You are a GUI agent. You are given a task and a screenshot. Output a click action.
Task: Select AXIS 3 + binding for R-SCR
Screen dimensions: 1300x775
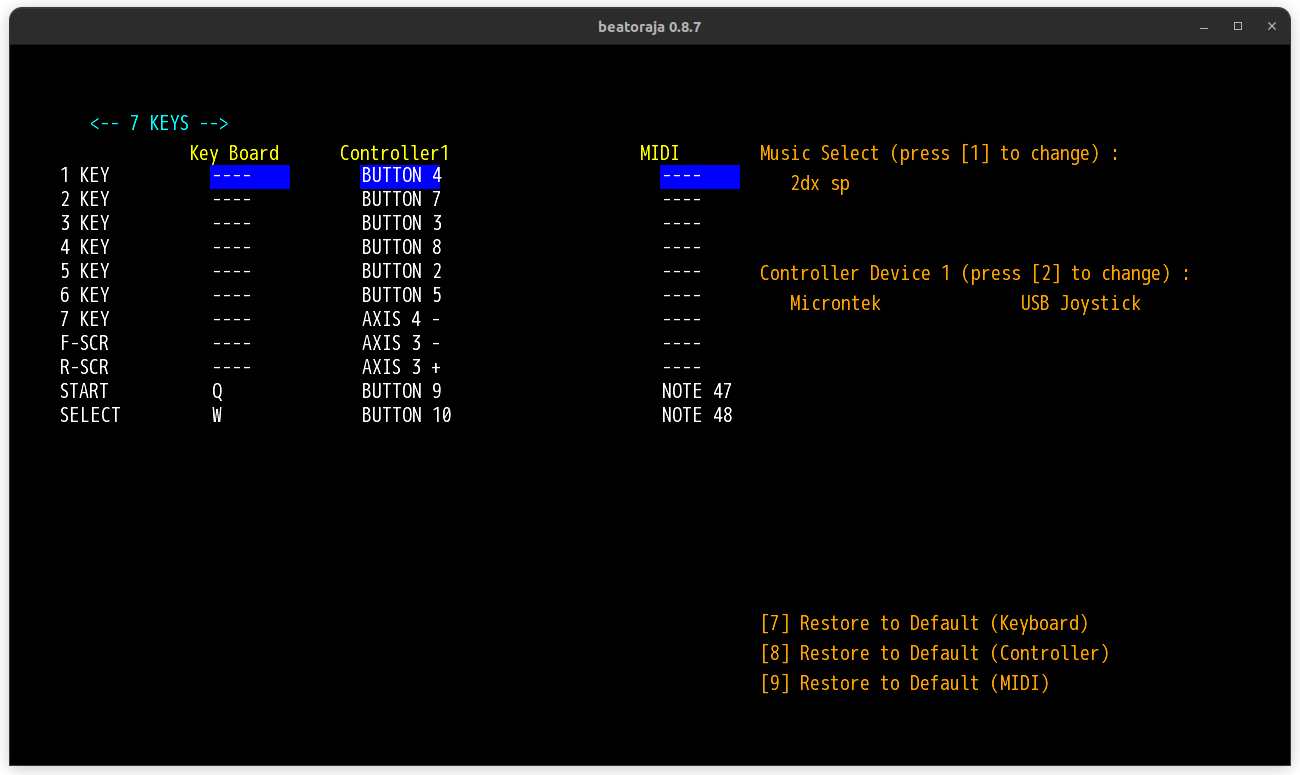[x=401, y=368]
